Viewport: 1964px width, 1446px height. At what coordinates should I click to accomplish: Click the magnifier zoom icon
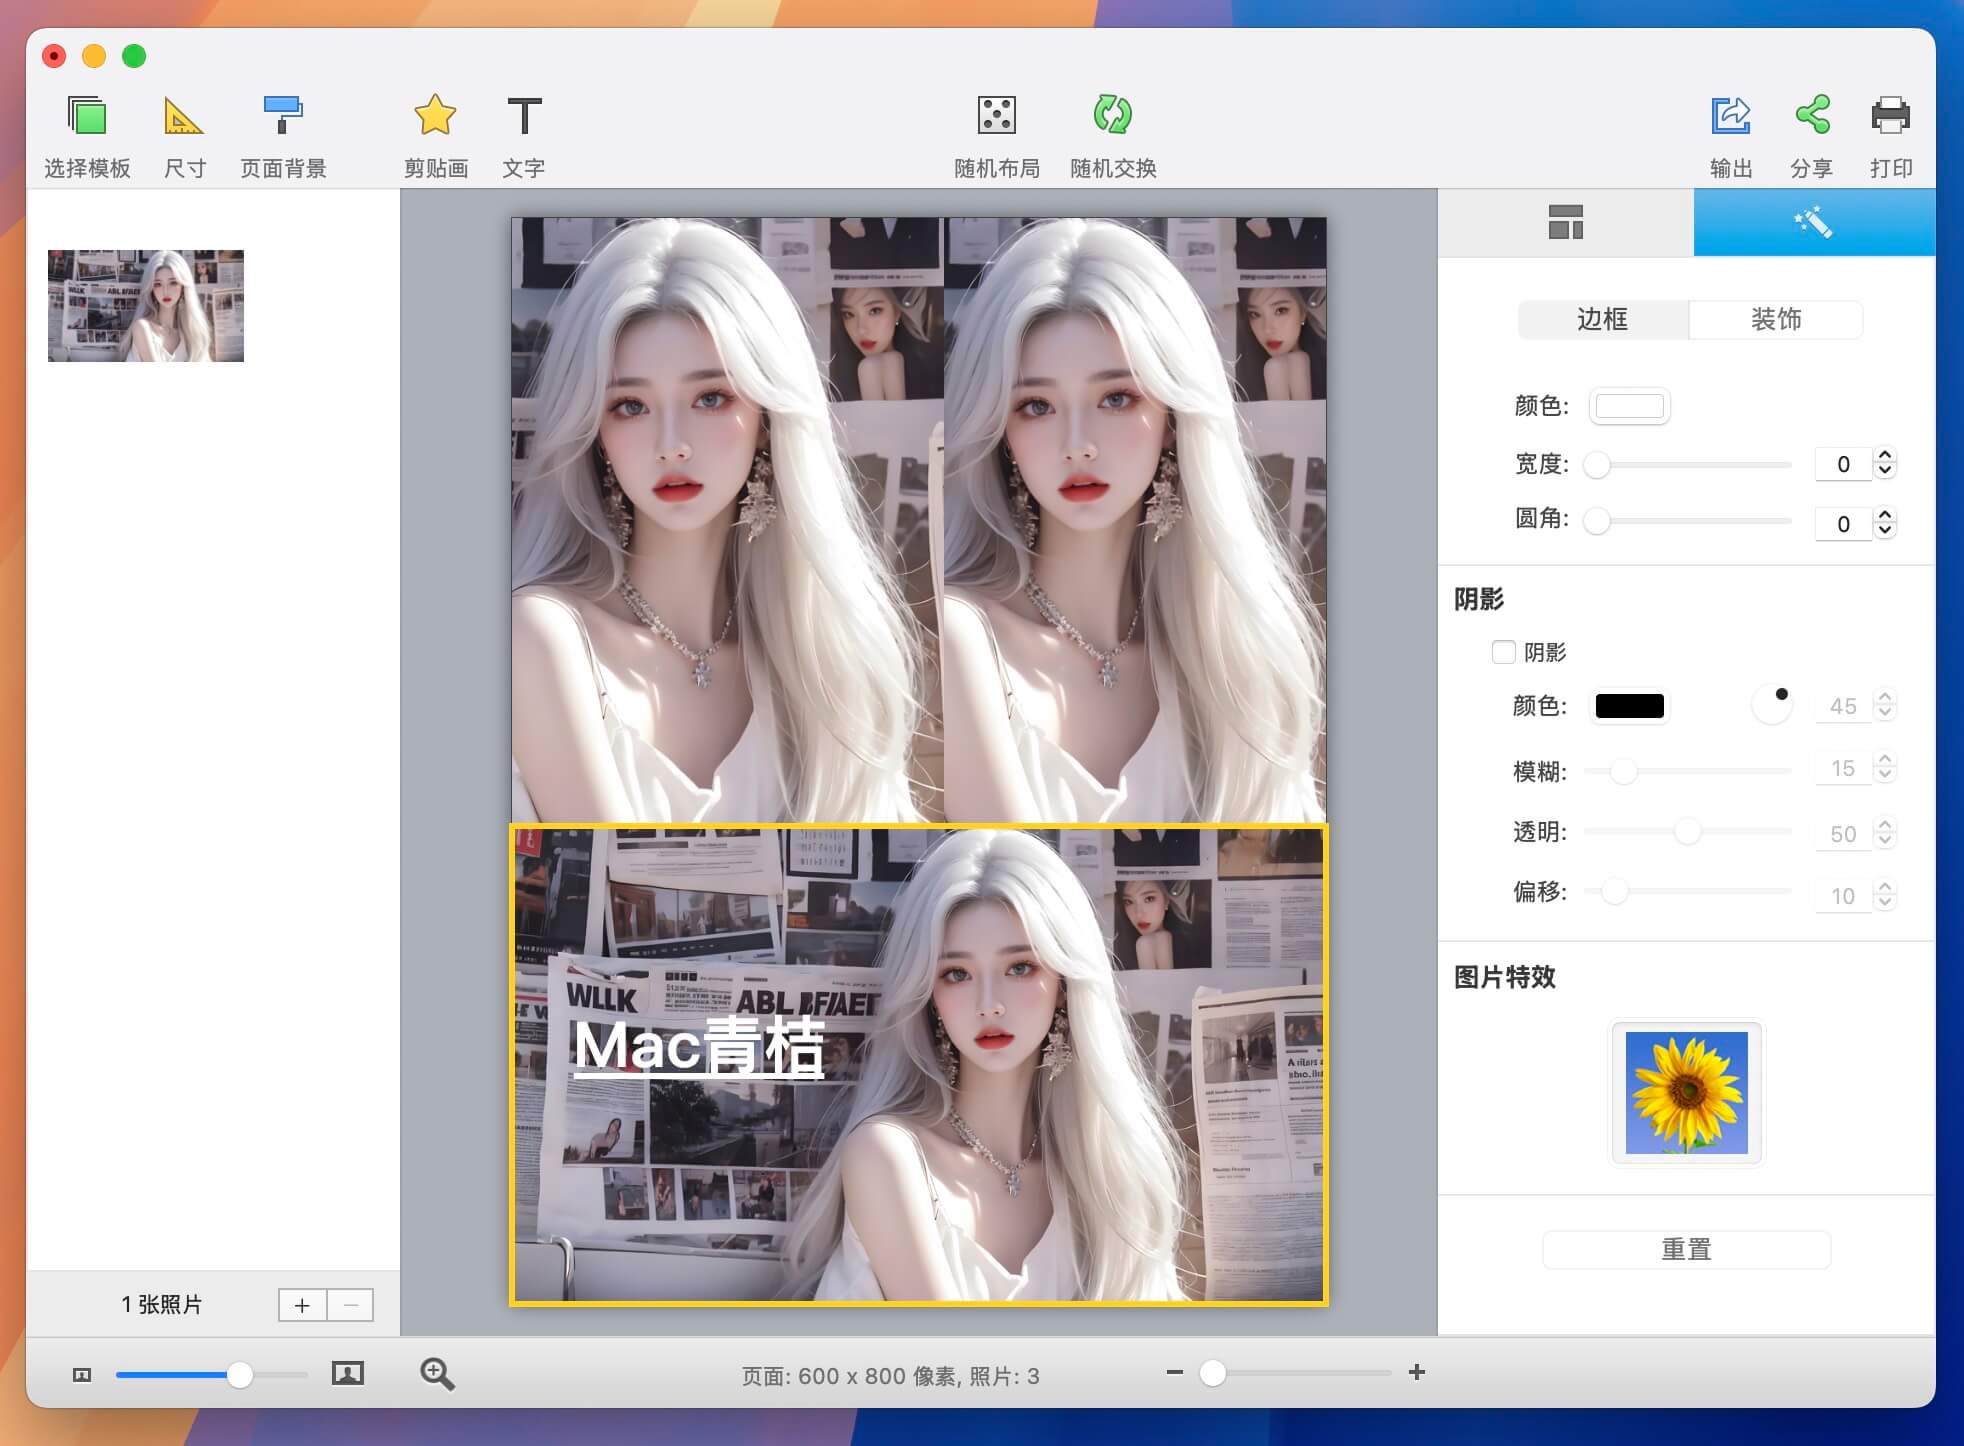click(437, 1374)
